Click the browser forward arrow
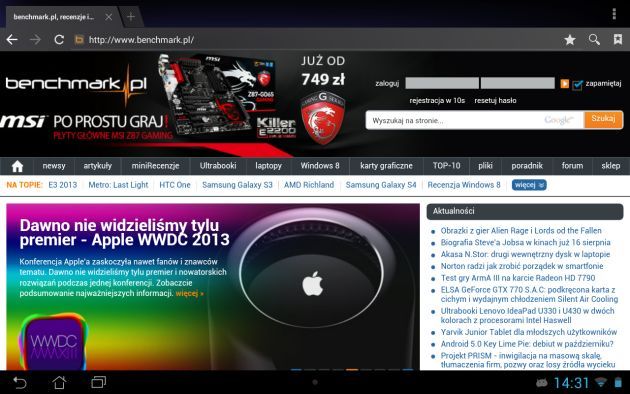The image size is (630, 394). (35, 39)
